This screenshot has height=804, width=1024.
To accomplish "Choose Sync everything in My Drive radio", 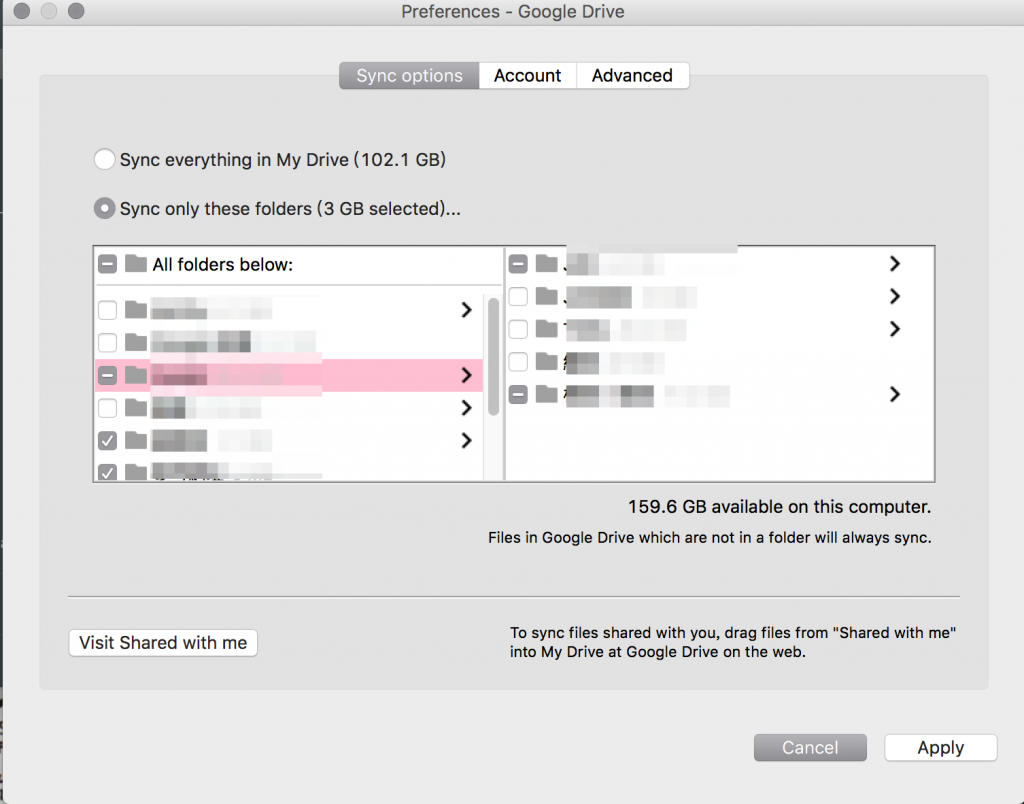I will (x=104, y=159).
